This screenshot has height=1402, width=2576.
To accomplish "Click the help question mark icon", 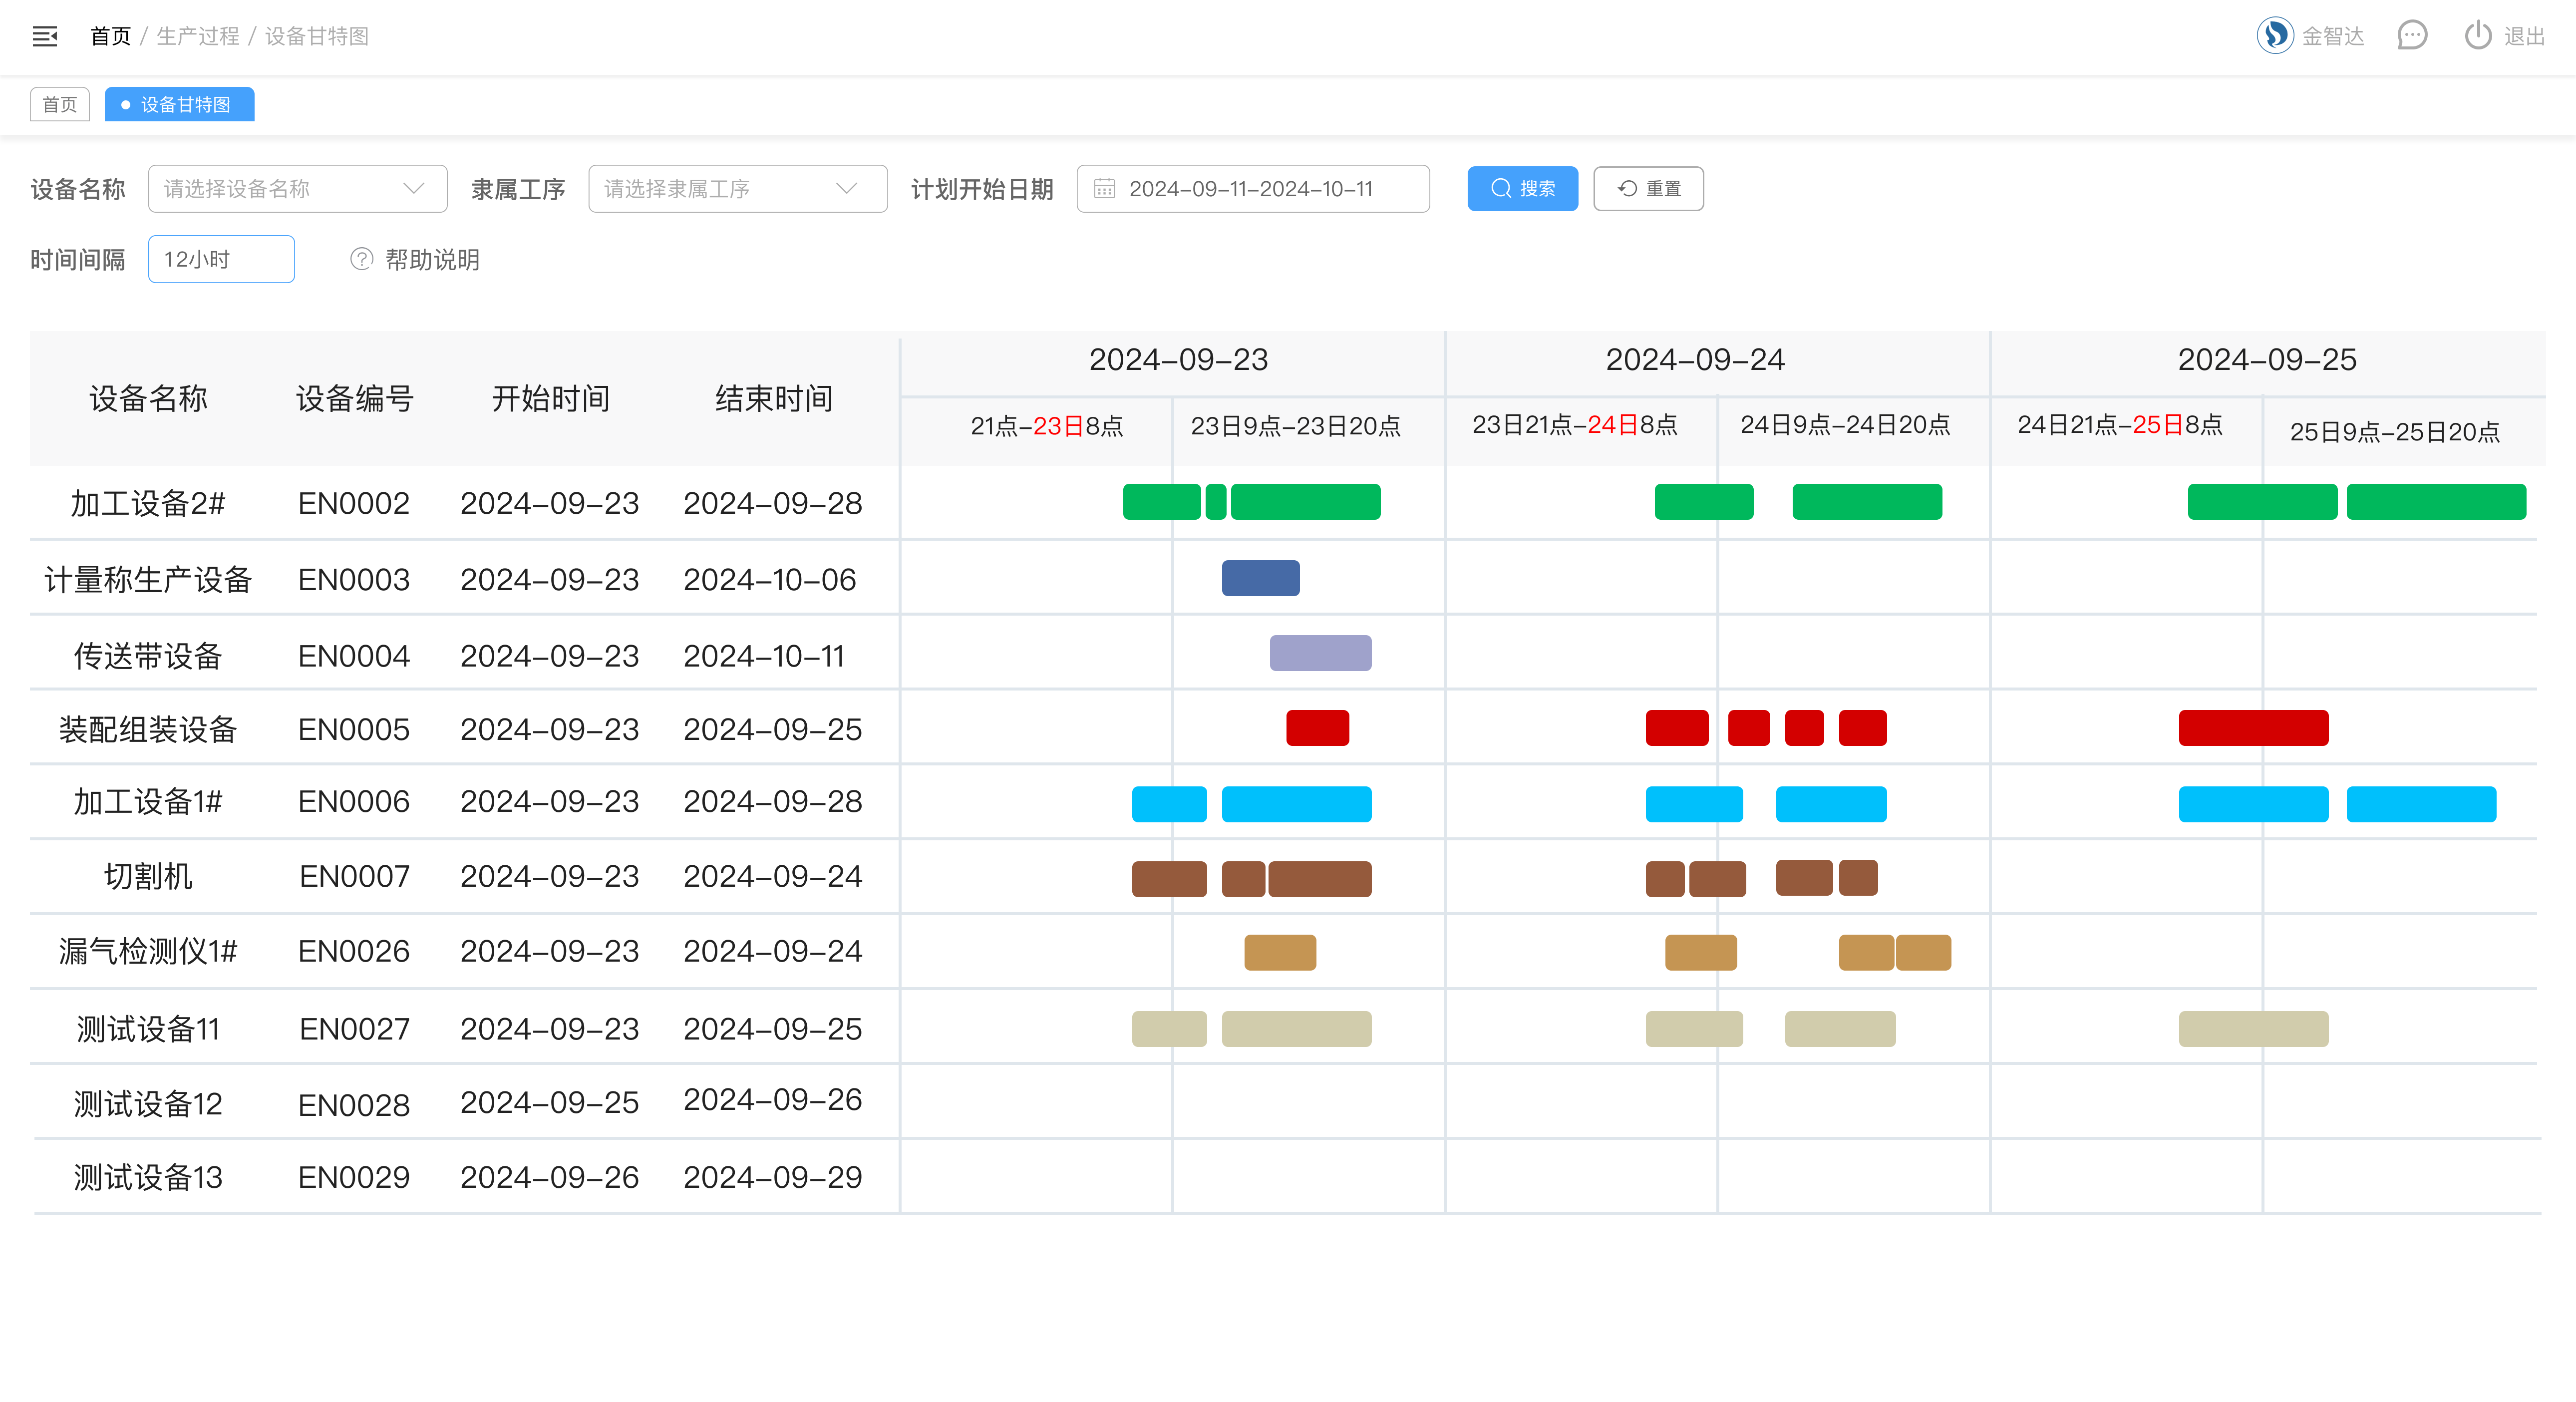I will 361,260.
